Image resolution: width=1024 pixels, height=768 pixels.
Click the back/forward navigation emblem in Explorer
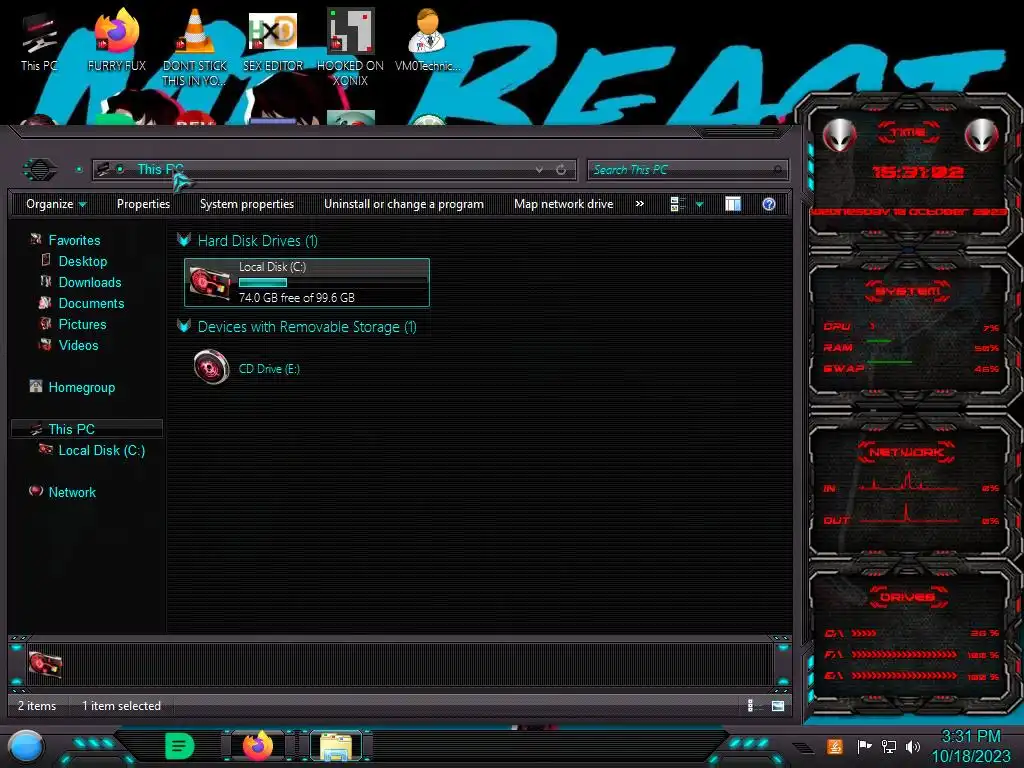40,170
